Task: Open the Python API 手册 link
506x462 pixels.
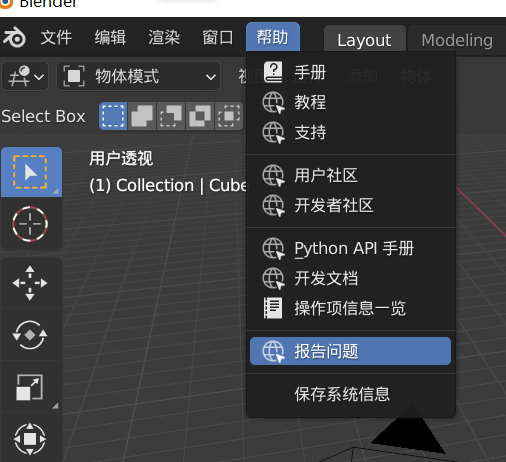Action: (350, 248)
